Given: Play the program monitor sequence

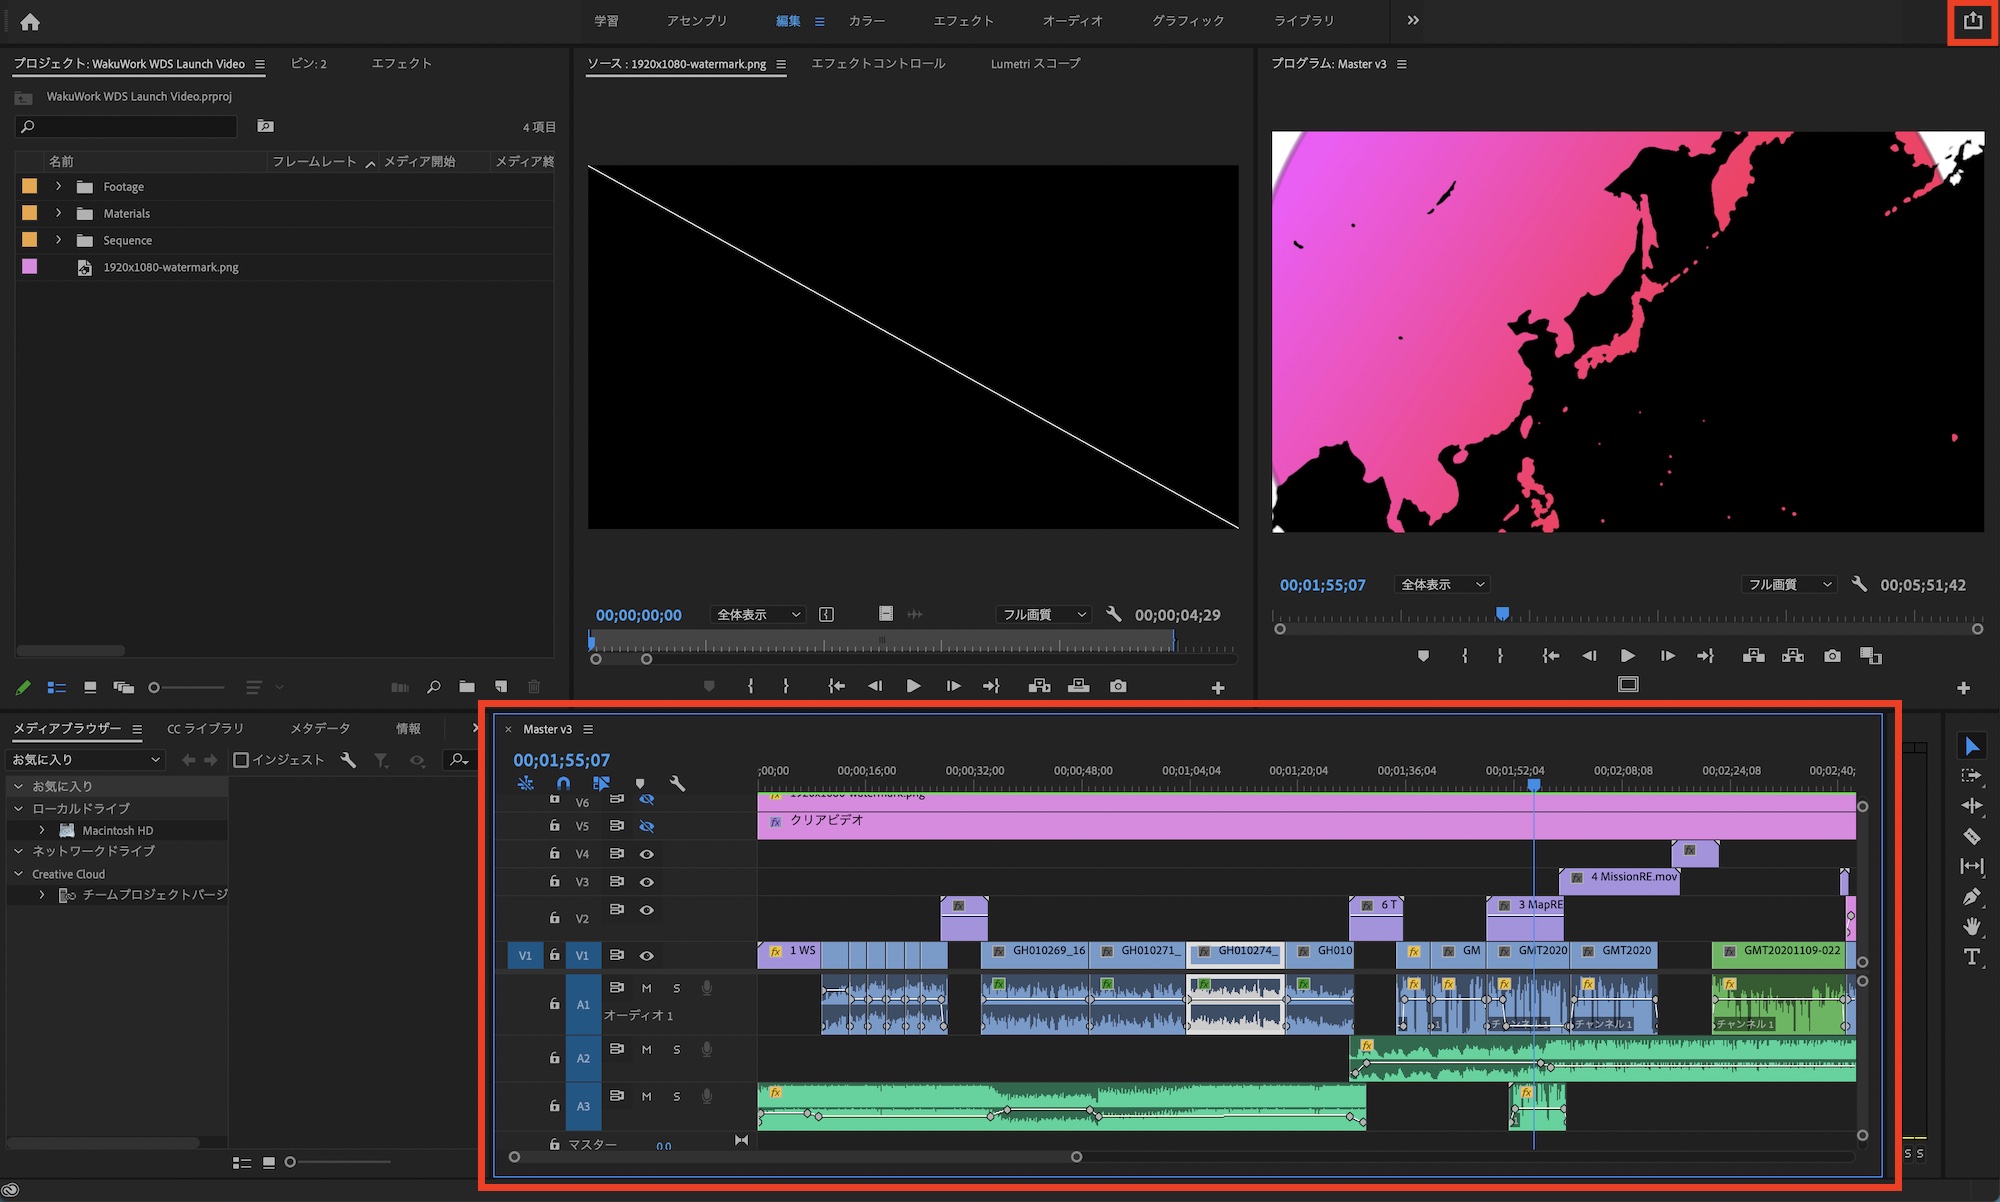Looking at the screenshot, I should [1627, 656].
